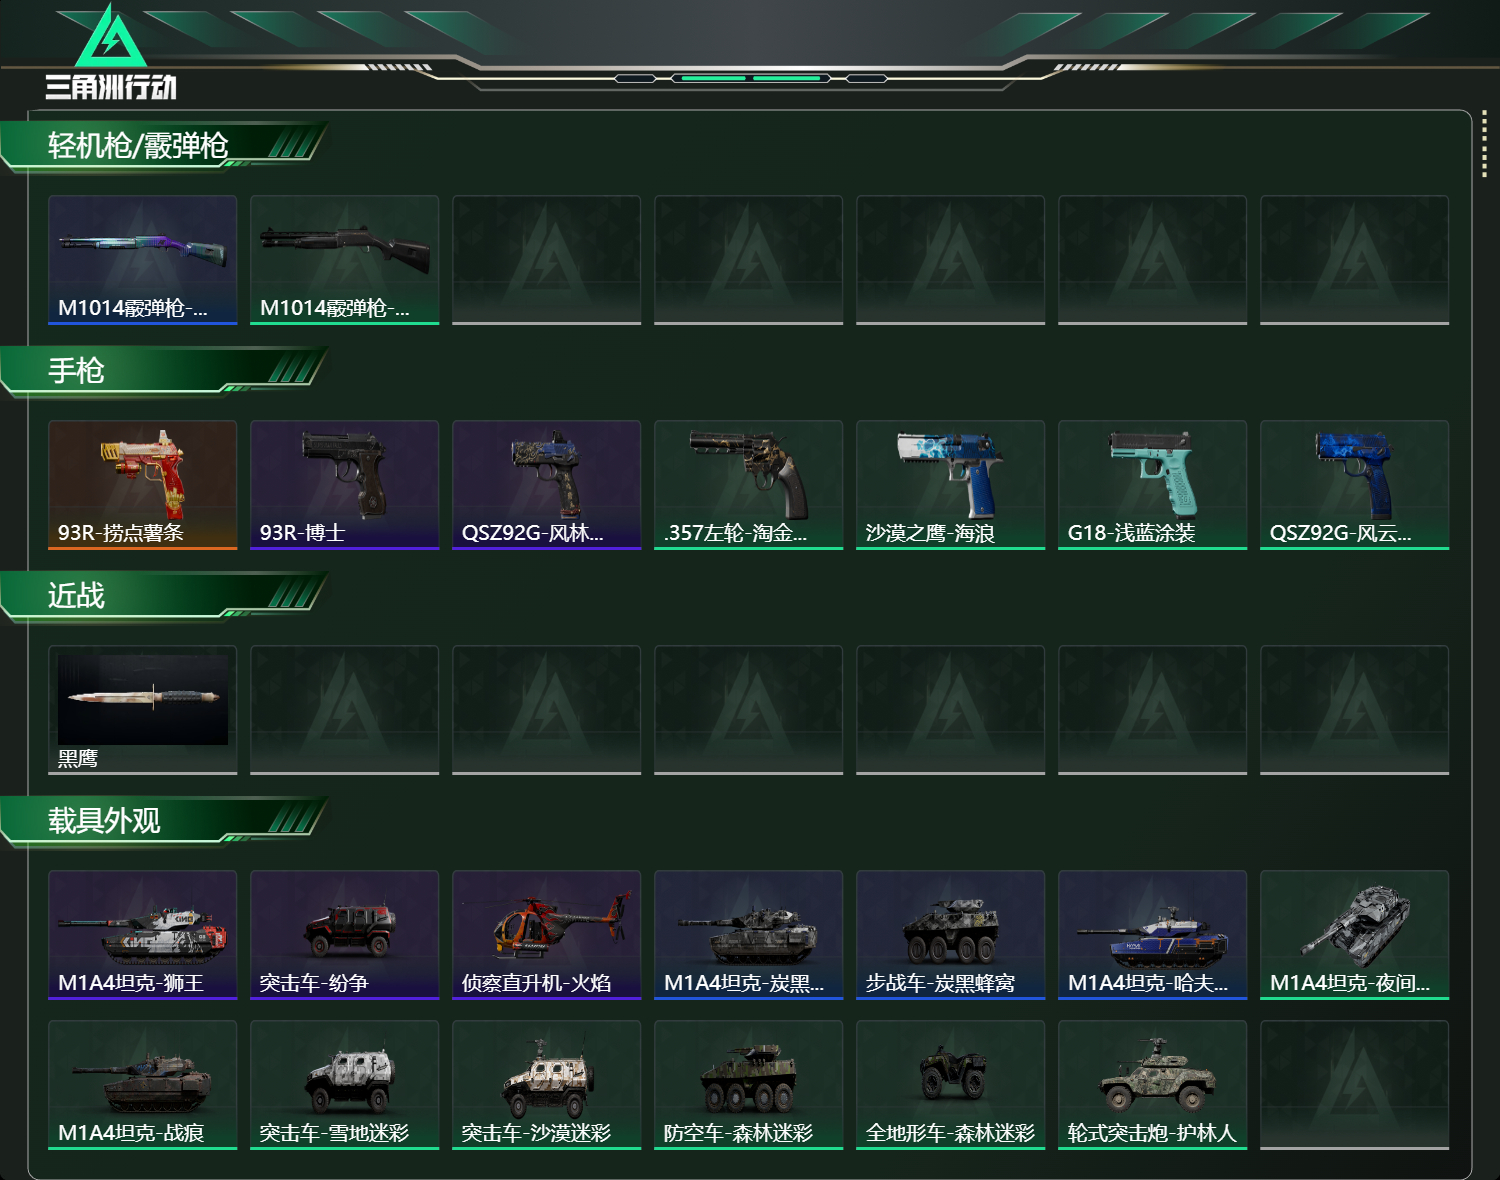Select the M1A4坦克-狮王 vehicle skin

pos(143,935)
